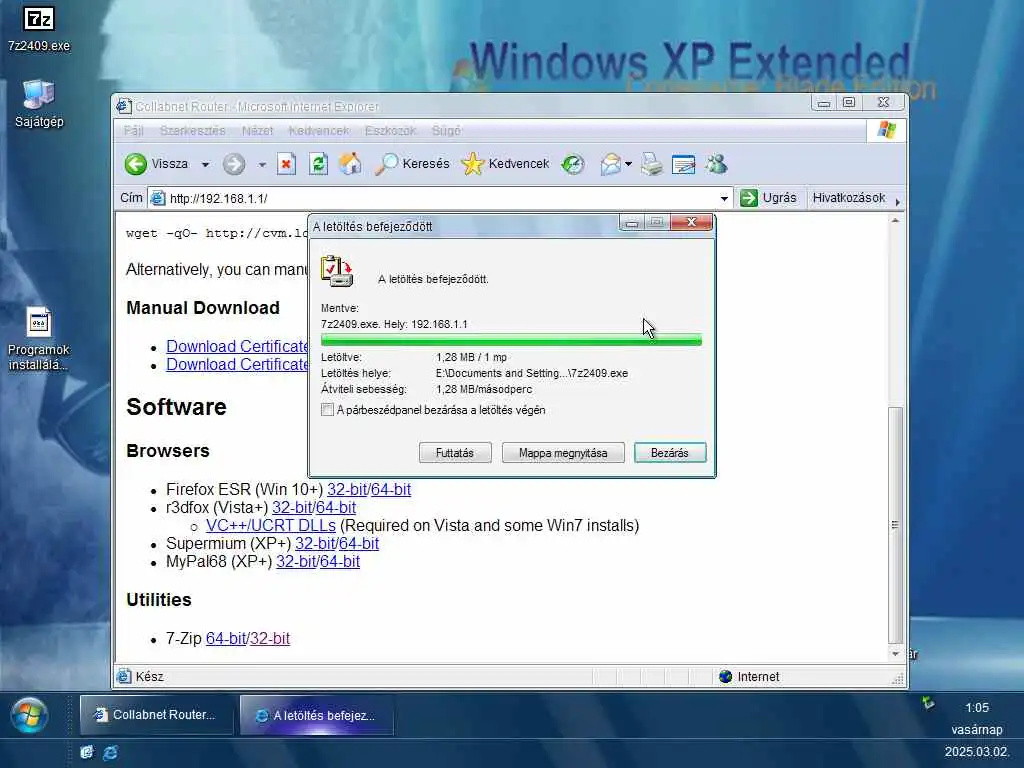Click the scrollbar down arrow
The width and height of the screenshot is (1024, 768).
coord(895,654)
